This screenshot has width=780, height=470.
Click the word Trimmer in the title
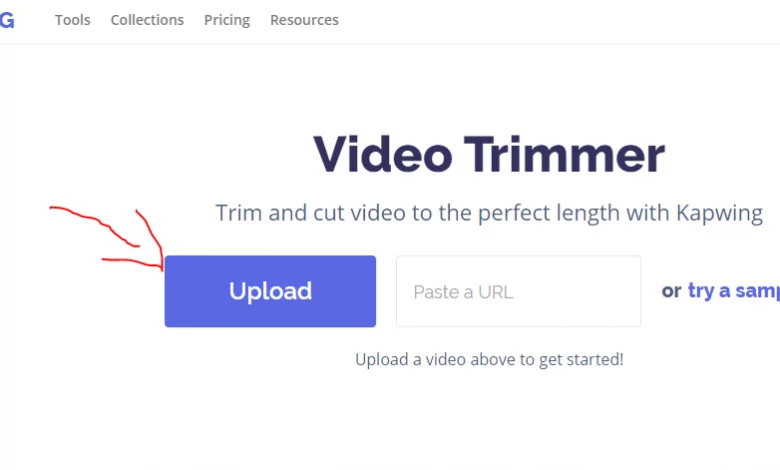pyautogui.click(x=565, y=155)
